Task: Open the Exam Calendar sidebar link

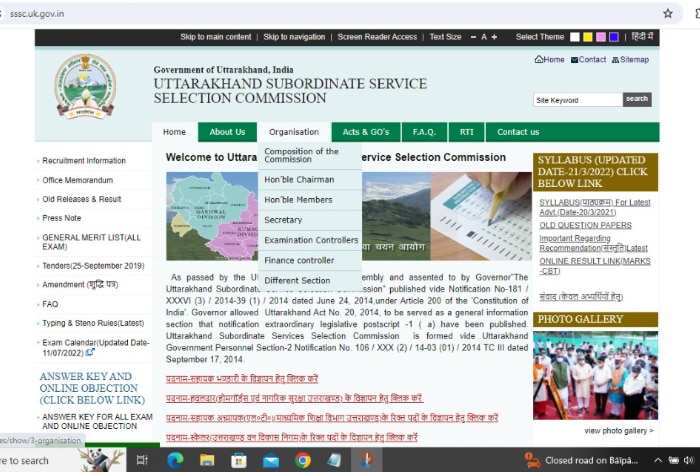Action: [x=96, y=348]
